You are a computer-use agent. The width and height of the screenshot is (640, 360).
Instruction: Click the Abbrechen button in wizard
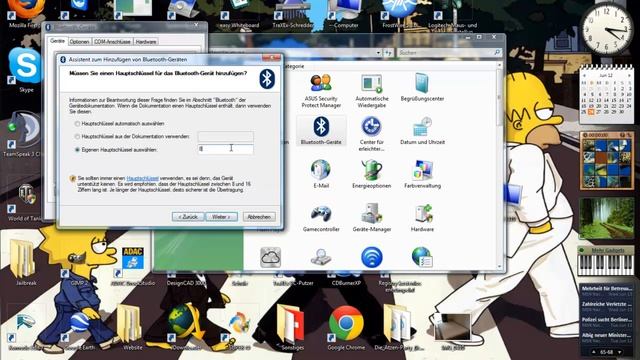pyautogui.click(x=259, y=217)
